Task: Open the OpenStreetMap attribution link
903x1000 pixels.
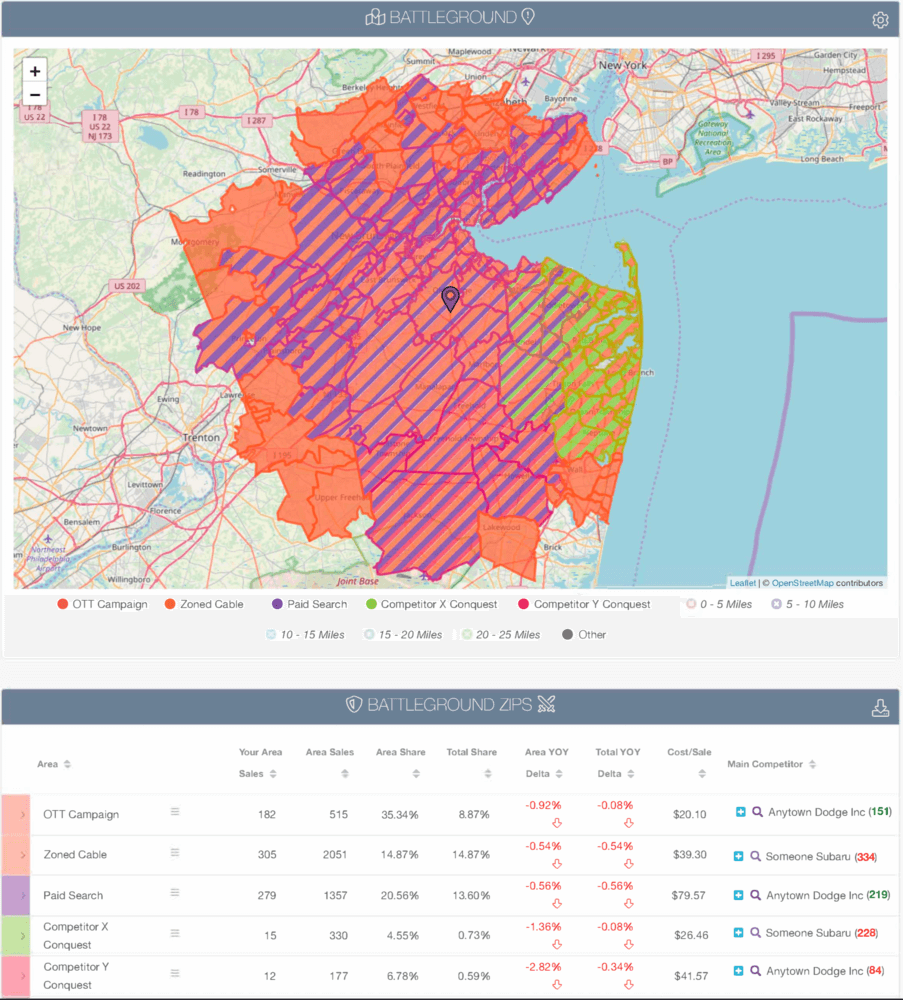Action: [x=801, y=583]
